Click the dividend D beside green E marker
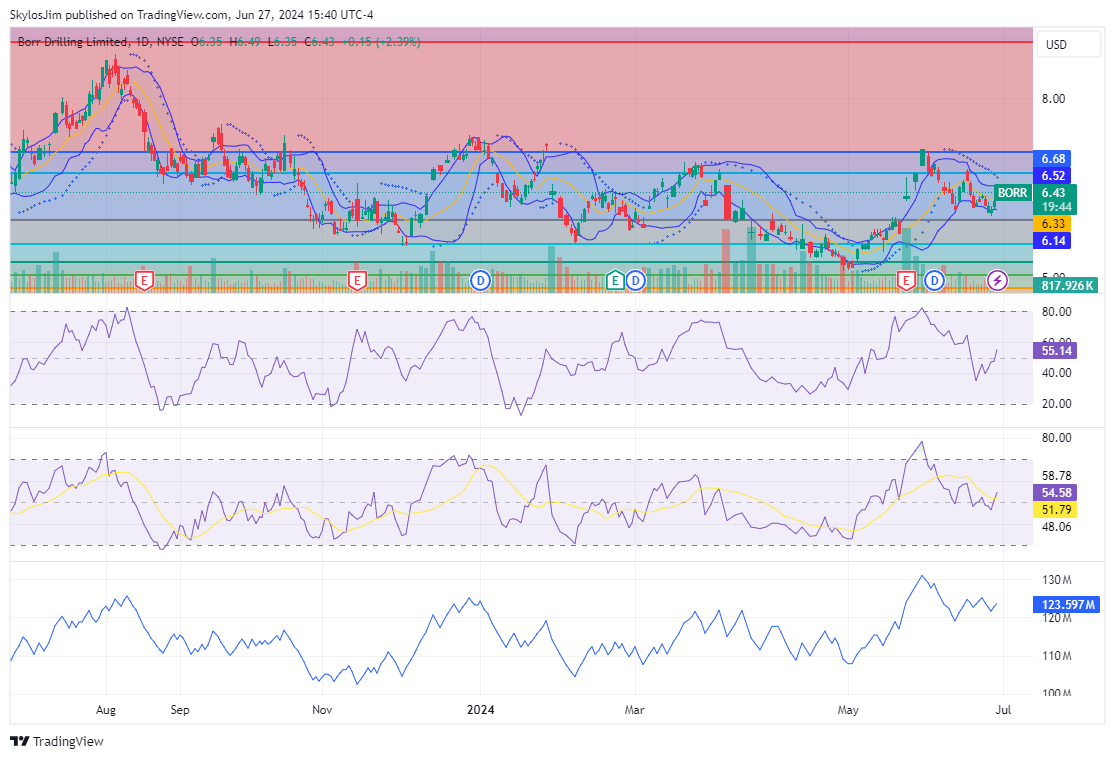Viewport: 1115px width, 759px height. click(x=635, y=280)
